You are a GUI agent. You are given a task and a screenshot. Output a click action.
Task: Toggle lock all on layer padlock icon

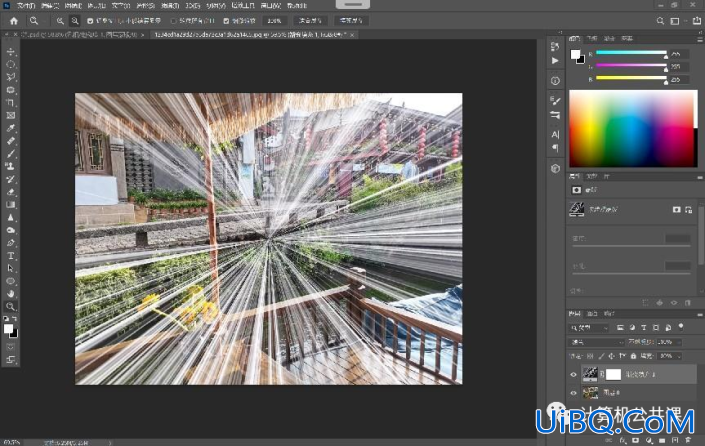pos(633,356)
